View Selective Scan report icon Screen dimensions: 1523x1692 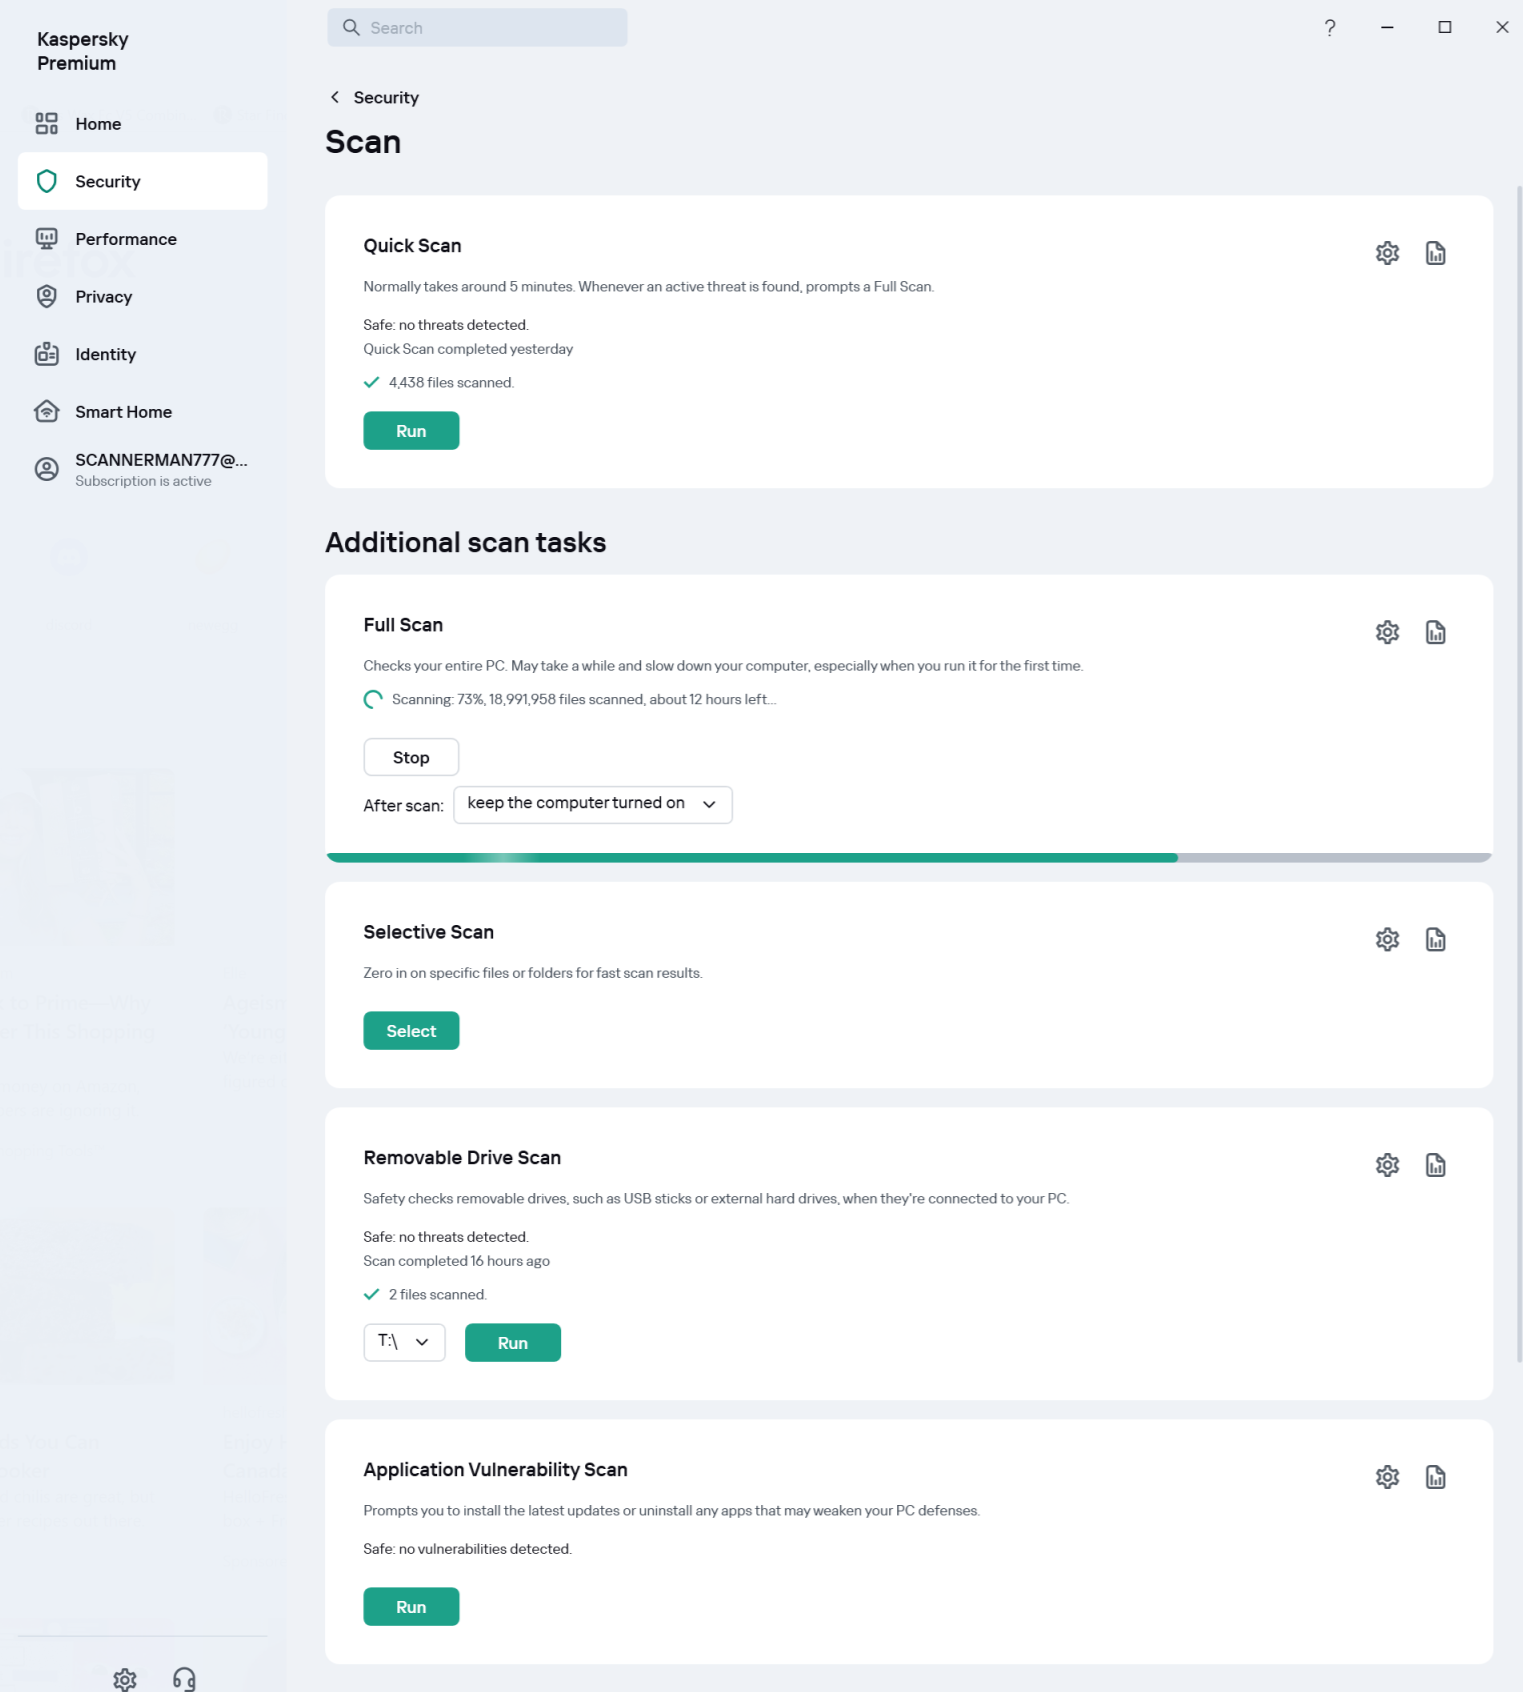tap(1435, 939)
